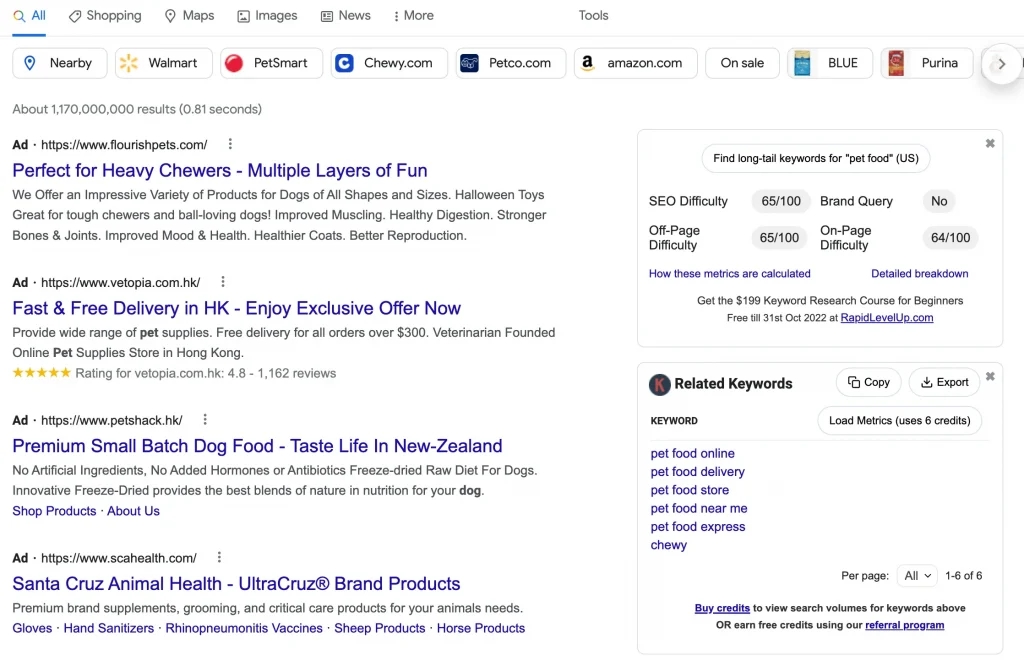1024x660 pixels.
Task: Open 'Fast & Free Delivery in HK' ad
Action: coord(236,308)
